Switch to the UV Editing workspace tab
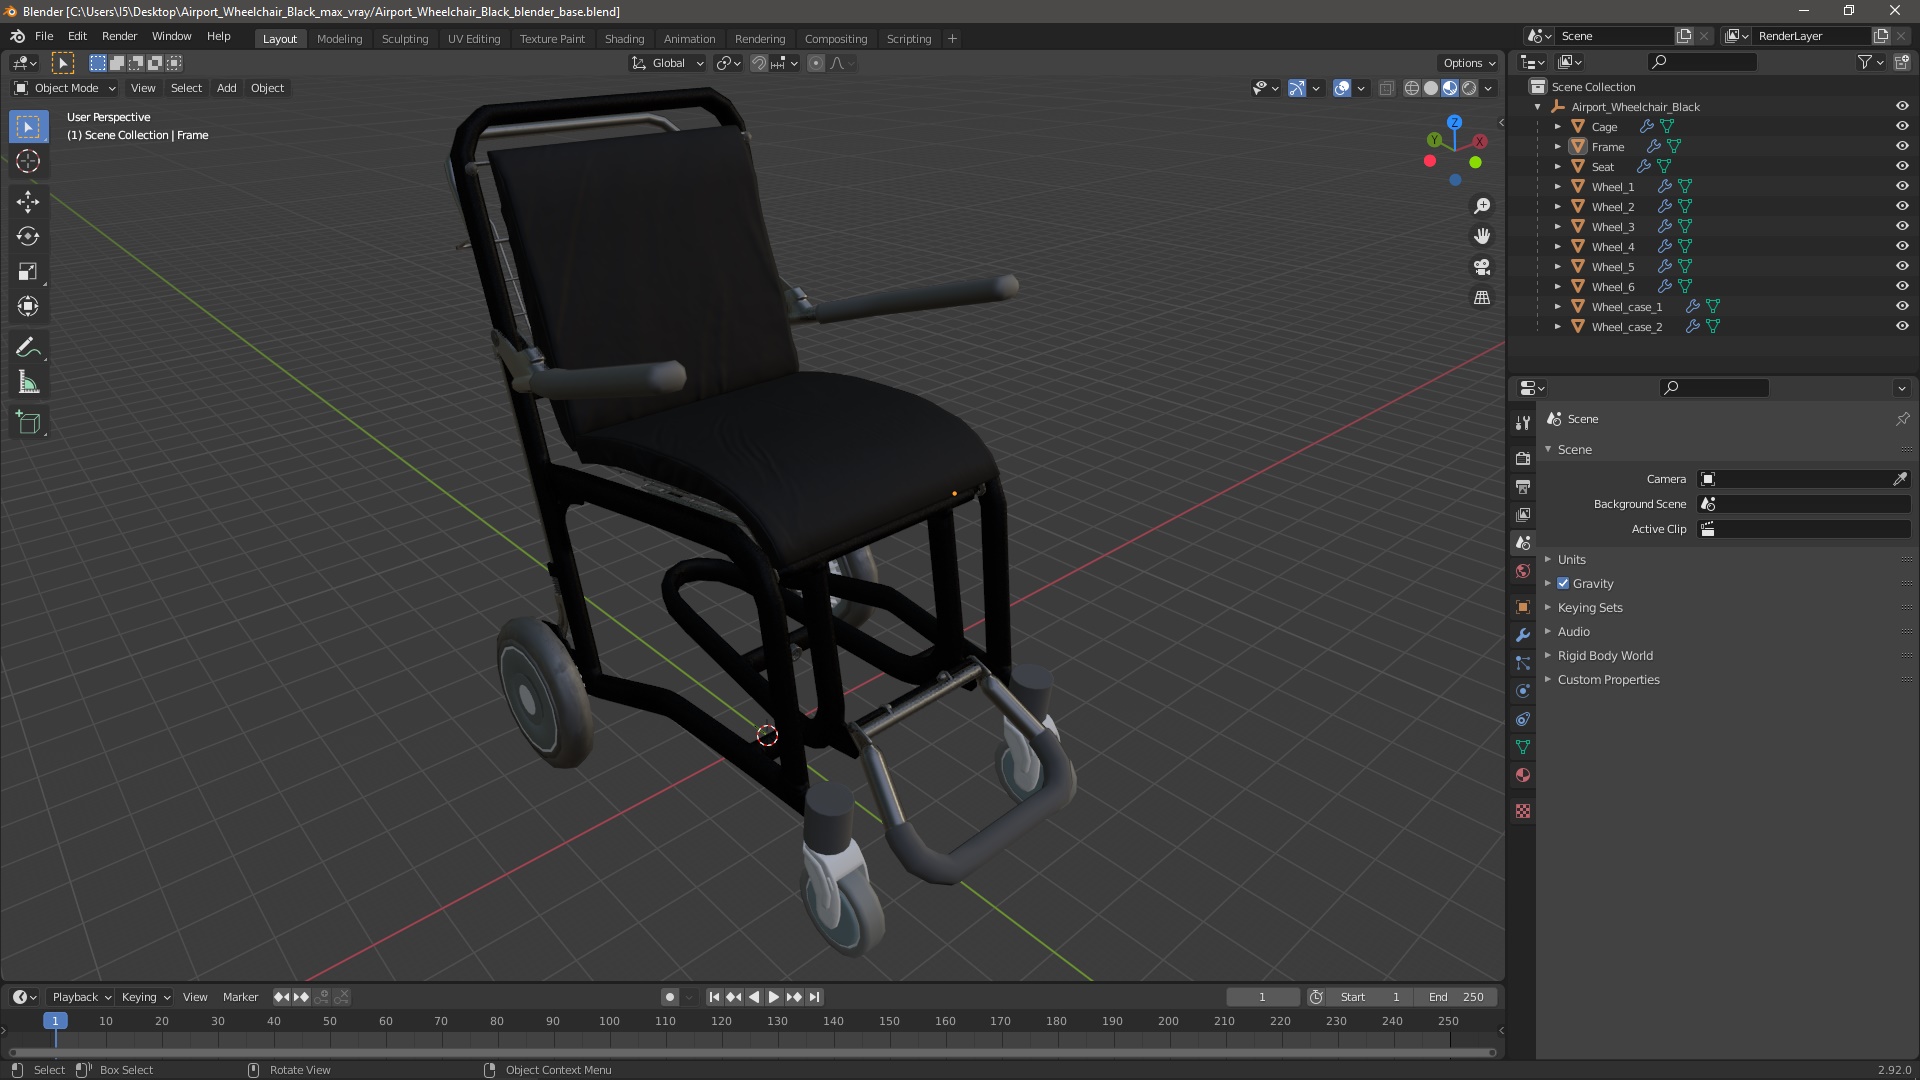 point(474,38)
